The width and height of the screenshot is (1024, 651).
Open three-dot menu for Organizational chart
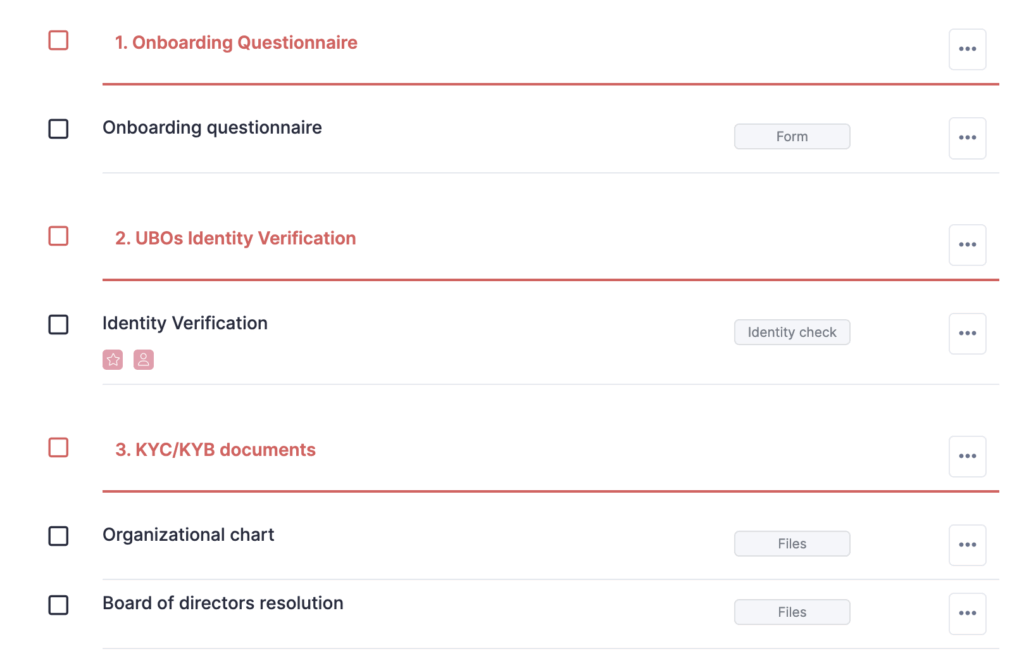point(967,545)
